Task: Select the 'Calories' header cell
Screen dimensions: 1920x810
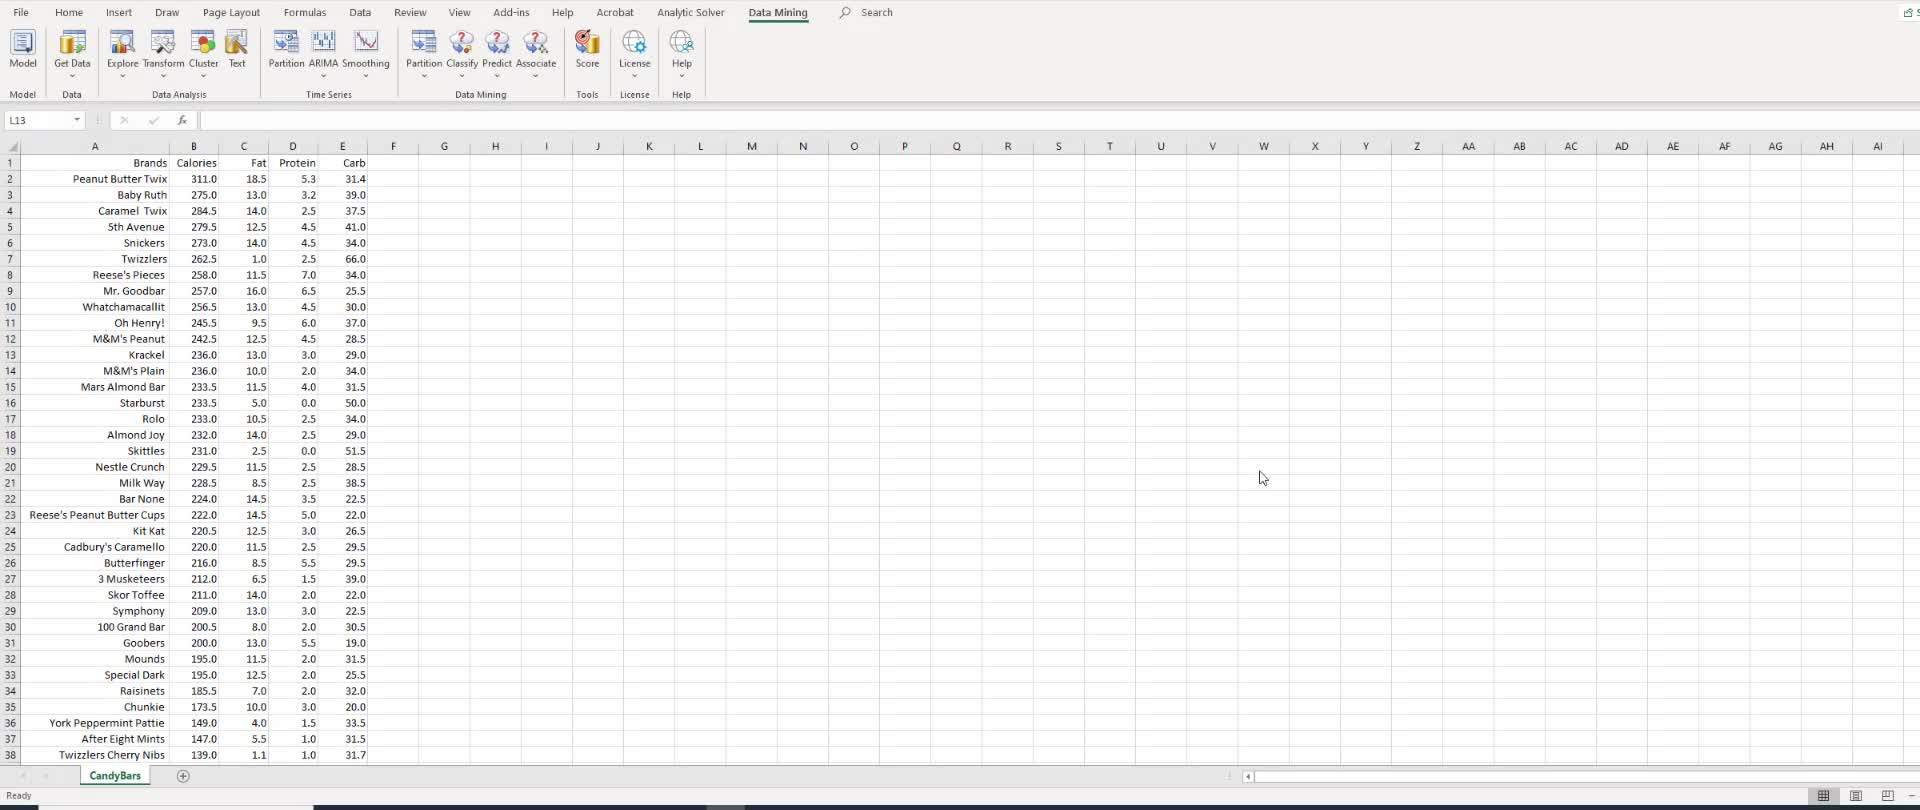Action: pos(194,163)
